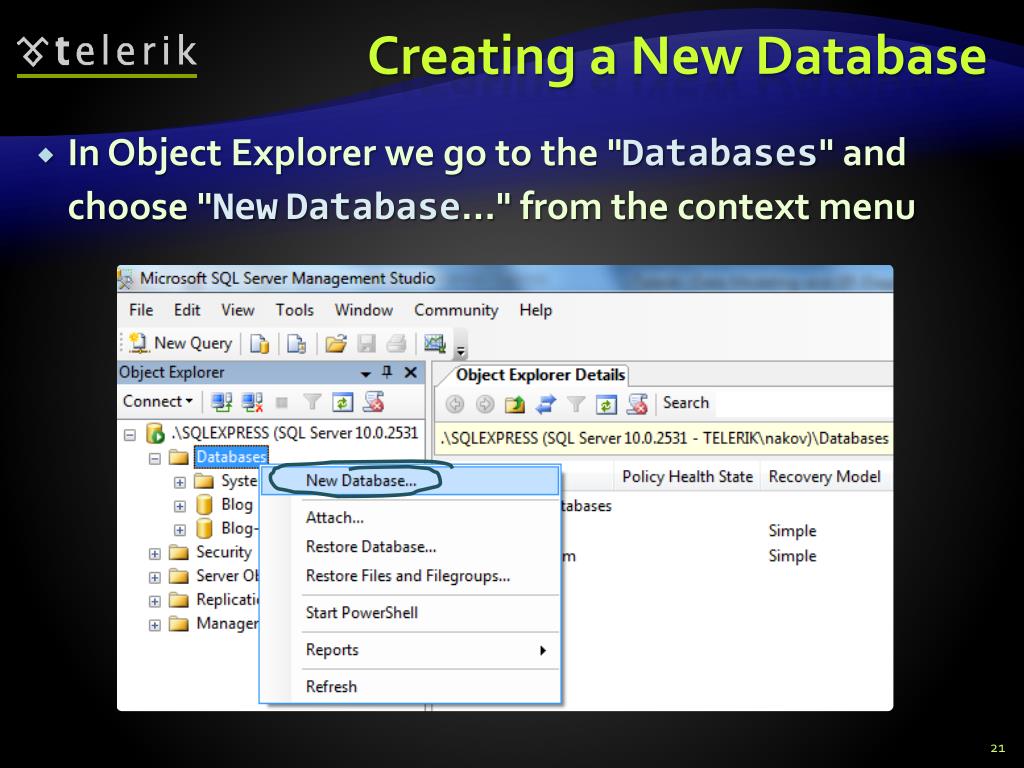Click the Refresh icon in Object Explorer toolbar

coord(342,402)
